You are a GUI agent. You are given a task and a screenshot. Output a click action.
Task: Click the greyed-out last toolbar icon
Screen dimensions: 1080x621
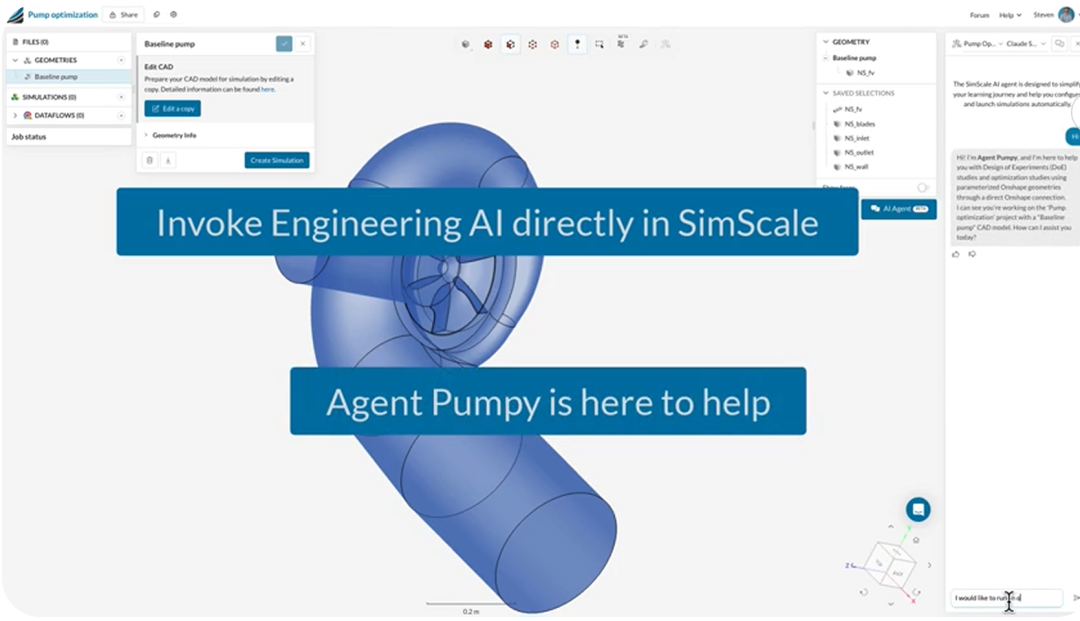pos(665,45)
